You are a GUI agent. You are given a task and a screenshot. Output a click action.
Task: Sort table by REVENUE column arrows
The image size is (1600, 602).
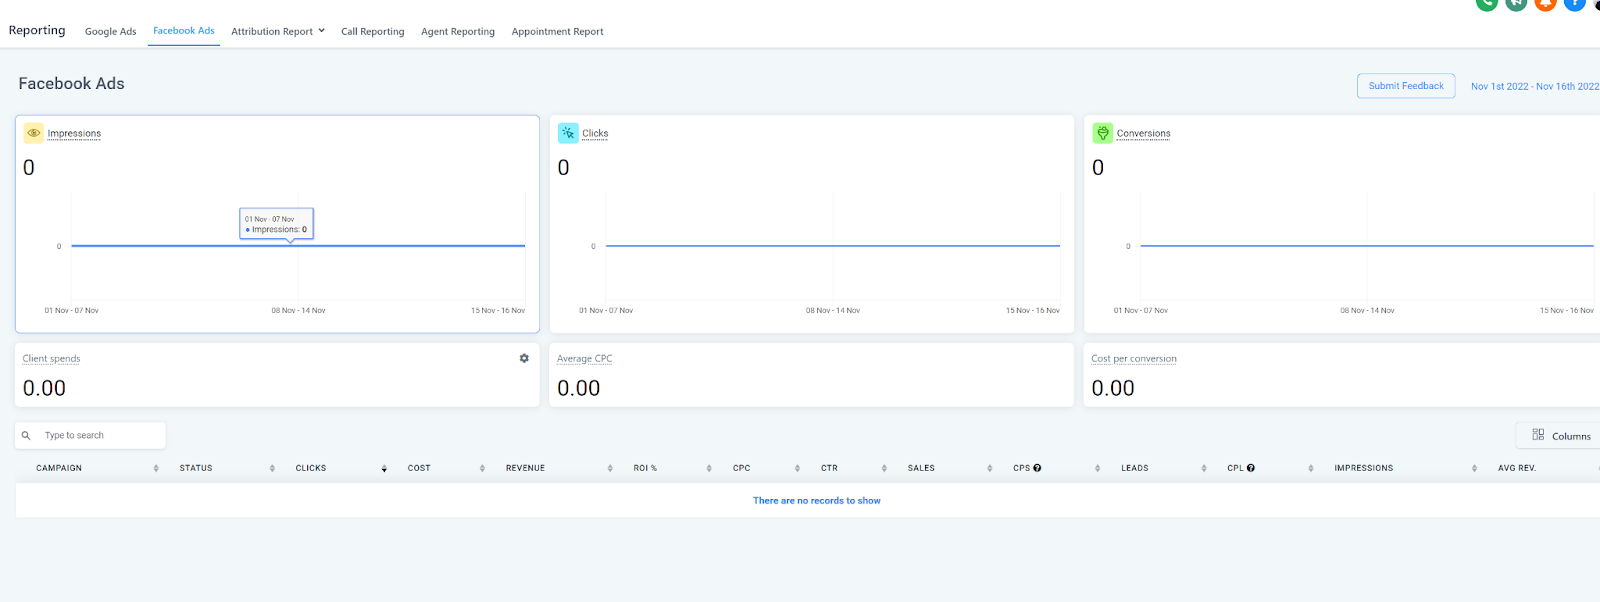click(610, 468)
